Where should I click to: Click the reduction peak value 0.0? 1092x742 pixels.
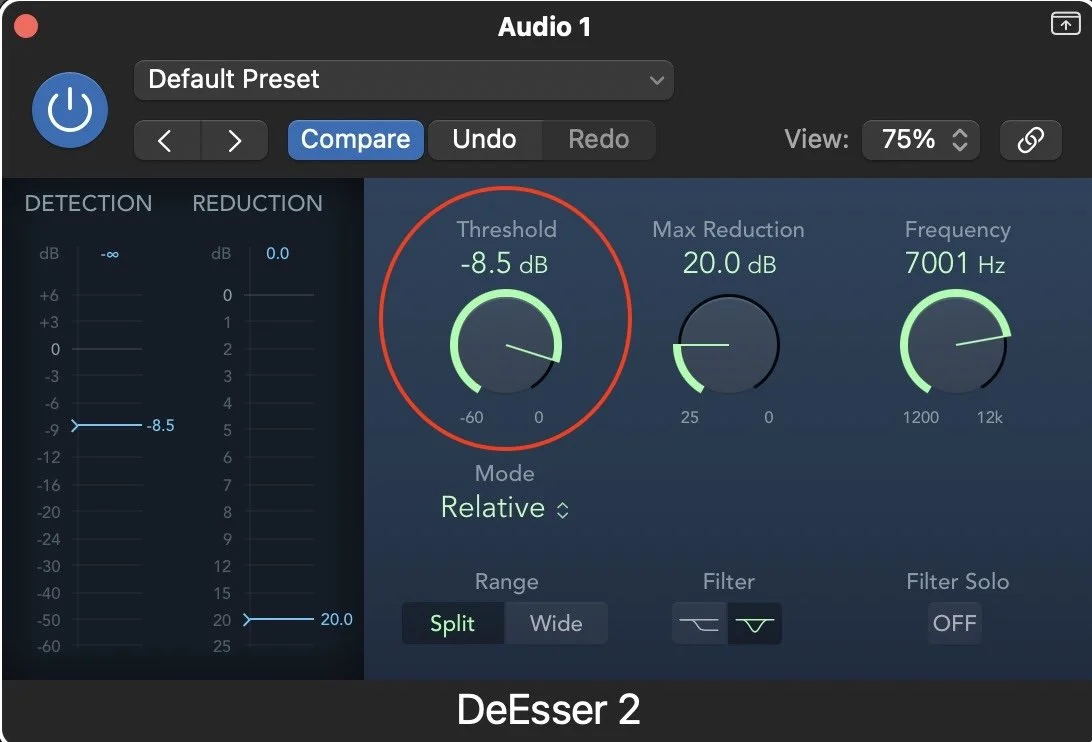[277, 254]
